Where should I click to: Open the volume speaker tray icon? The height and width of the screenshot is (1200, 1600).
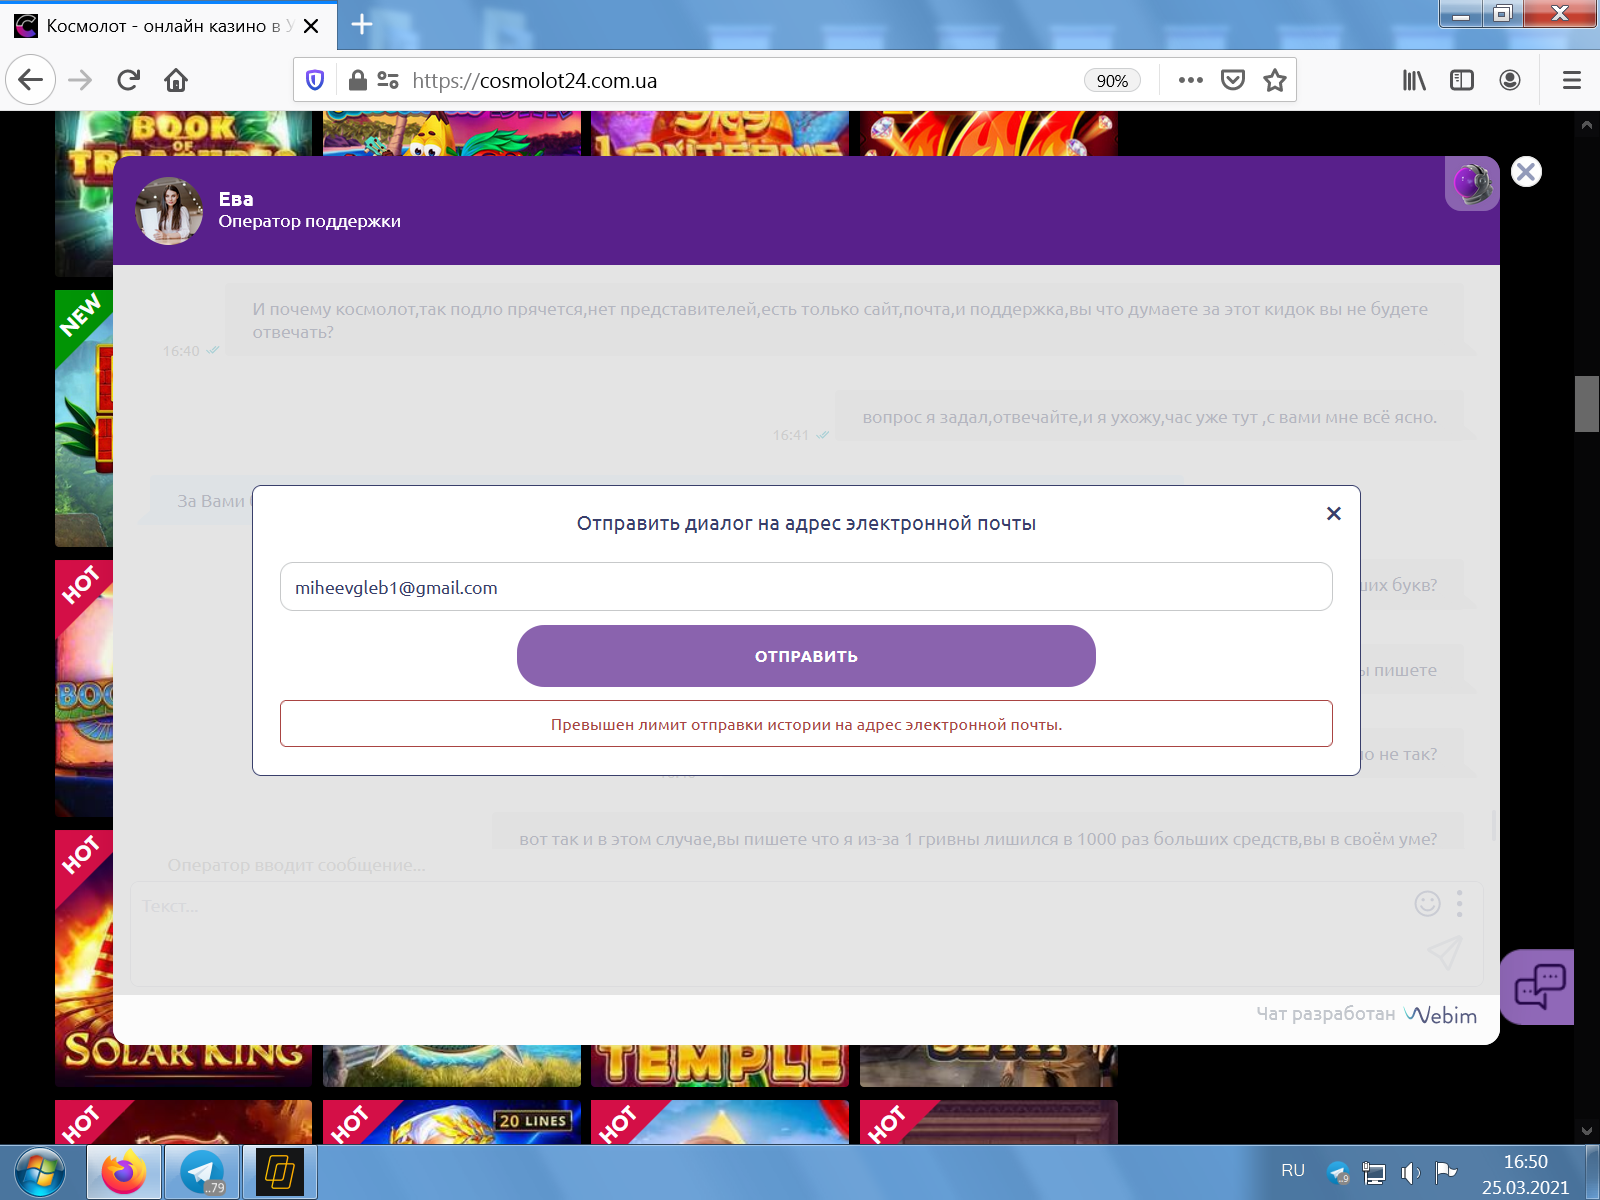click(x=1410, y=1172)
